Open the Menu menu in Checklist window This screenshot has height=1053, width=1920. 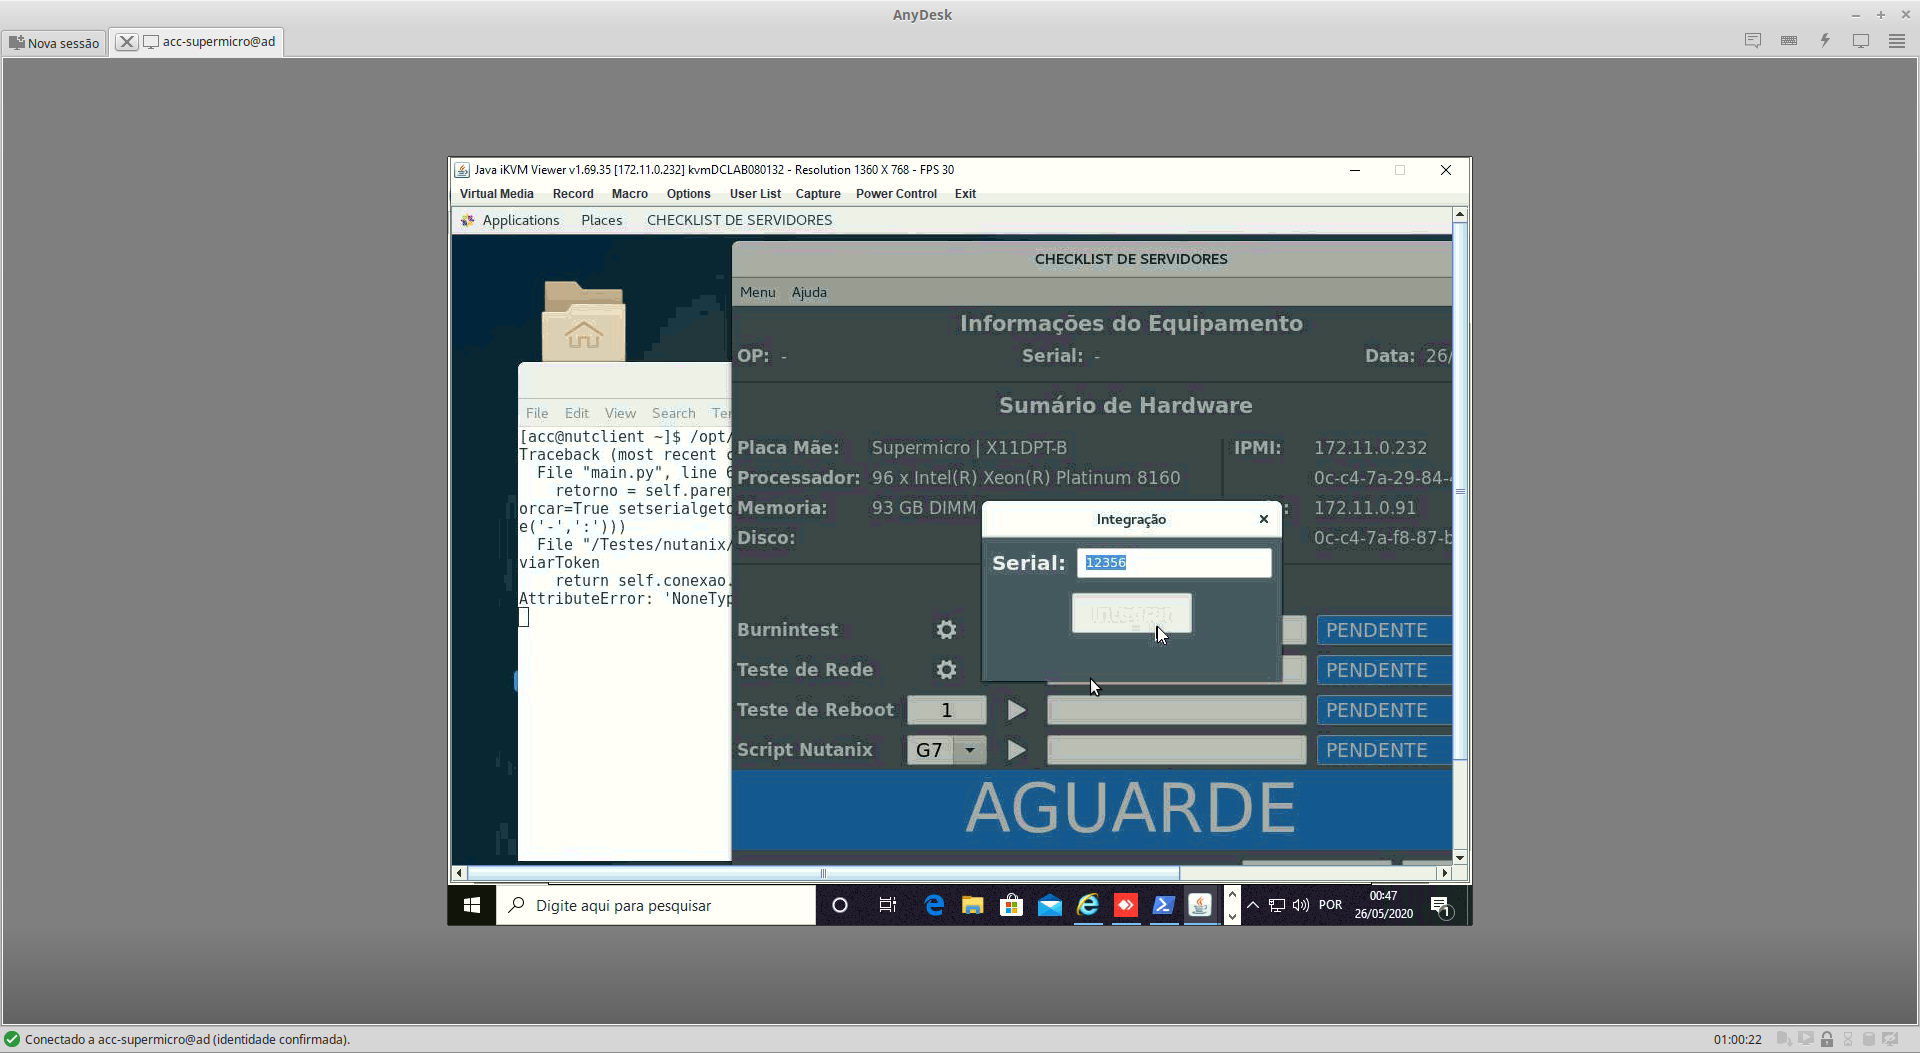click(757, 292)
